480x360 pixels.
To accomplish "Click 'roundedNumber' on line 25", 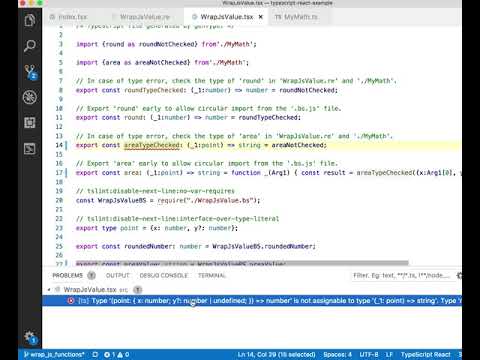I will tap(149, 247).
